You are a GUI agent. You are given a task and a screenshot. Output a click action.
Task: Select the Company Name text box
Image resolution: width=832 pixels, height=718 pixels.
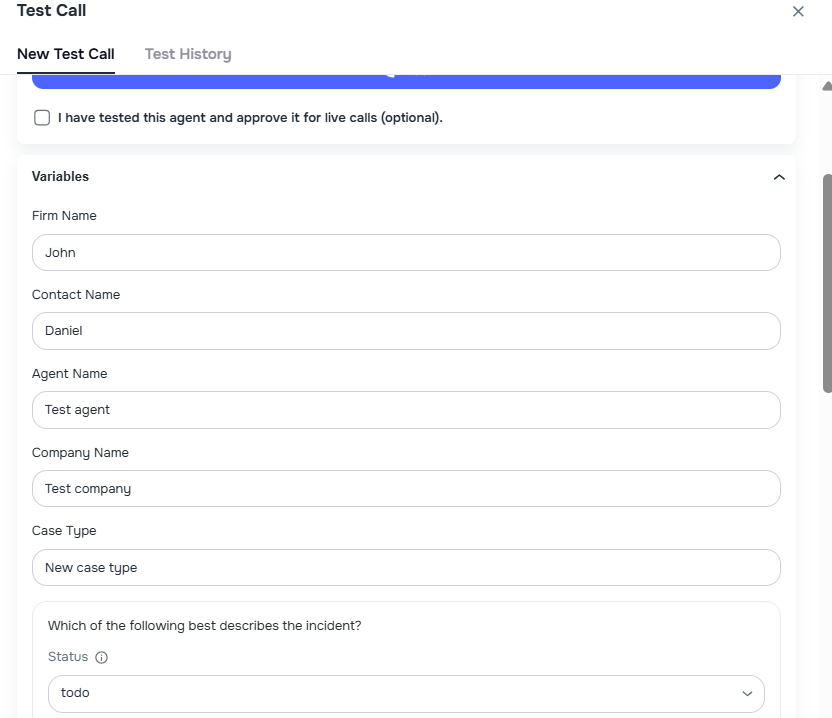pos(406,489)
